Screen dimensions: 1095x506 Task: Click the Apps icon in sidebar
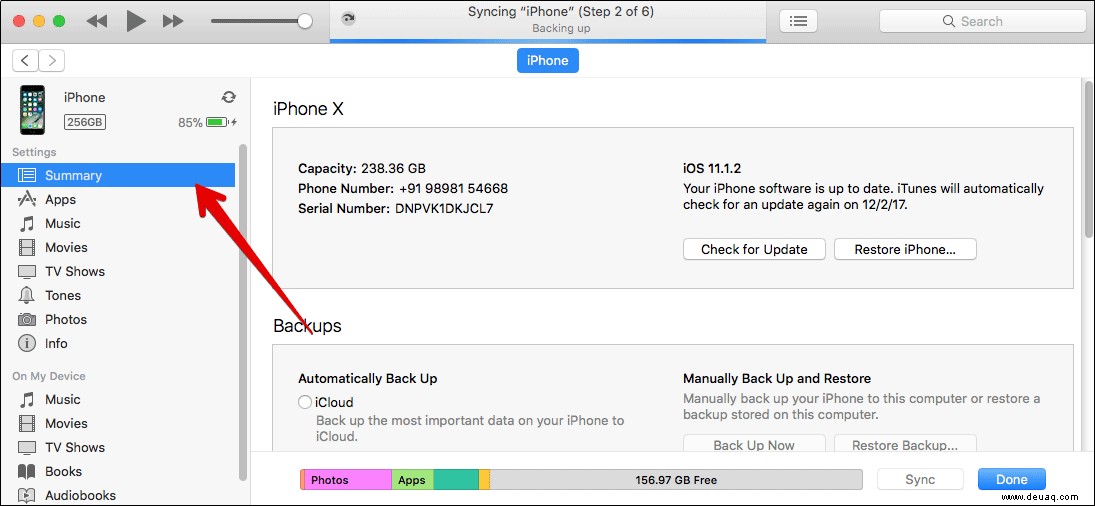click(x=27, y=199)
